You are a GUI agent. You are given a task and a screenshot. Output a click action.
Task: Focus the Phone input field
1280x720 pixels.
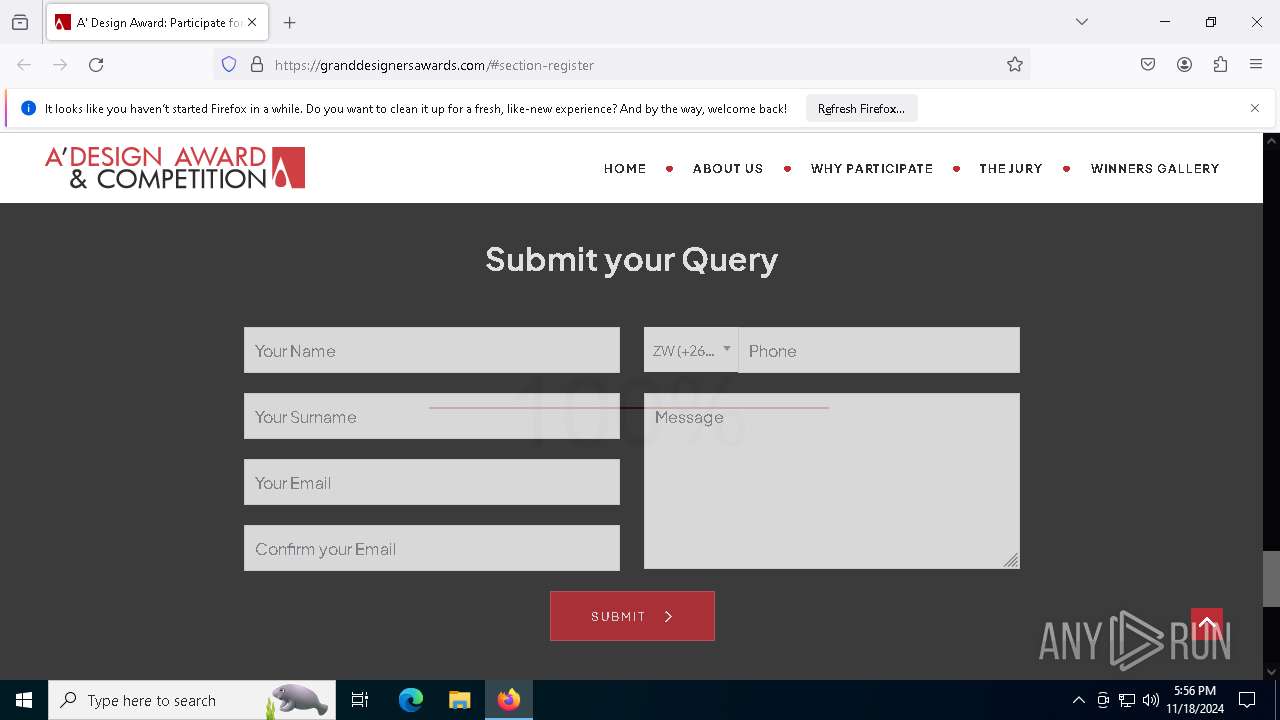coord(879,350)
